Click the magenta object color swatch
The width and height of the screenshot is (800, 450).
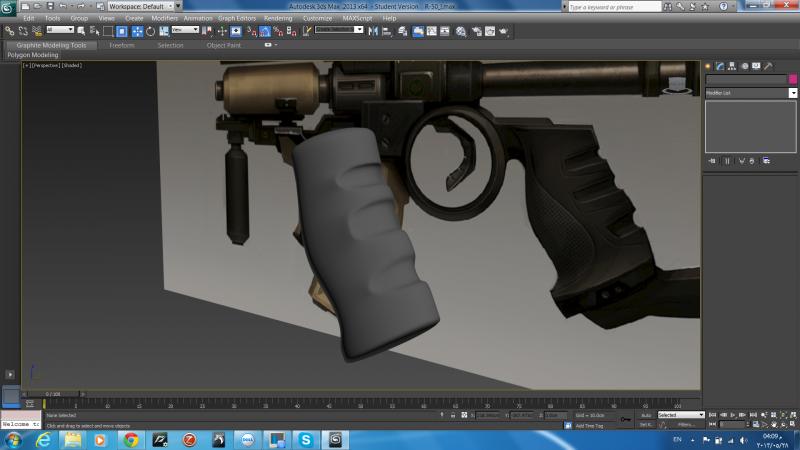[793, 79]
